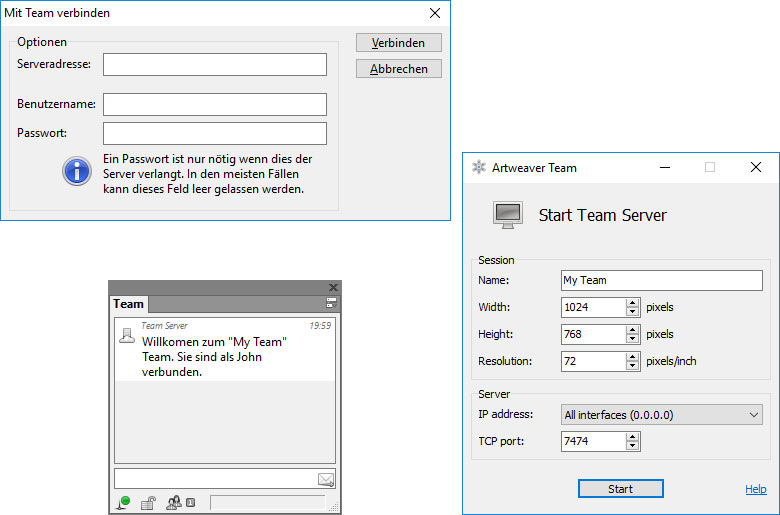Focus the Serveradresse input field

pos(215,65)
